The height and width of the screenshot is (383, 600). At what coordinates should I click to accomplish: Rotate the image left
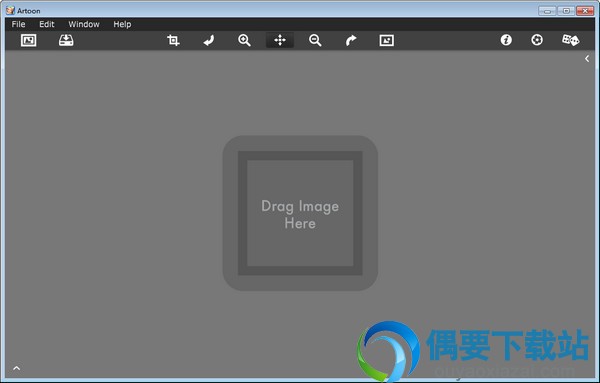coord(209,40)
